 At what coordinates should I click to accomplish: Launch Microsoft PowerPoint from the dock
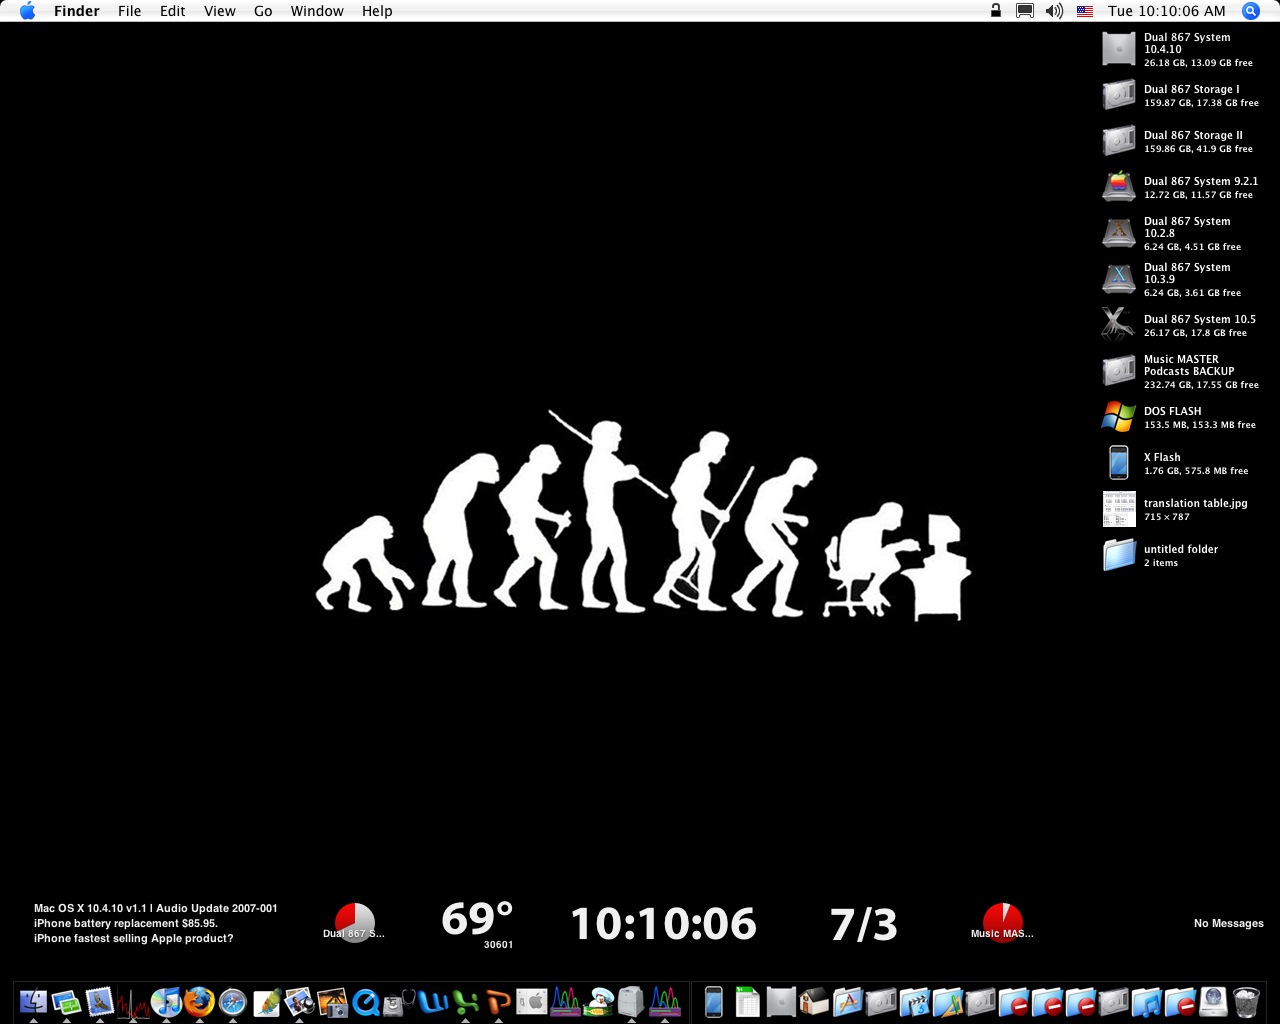click(x=498, y=1001)
